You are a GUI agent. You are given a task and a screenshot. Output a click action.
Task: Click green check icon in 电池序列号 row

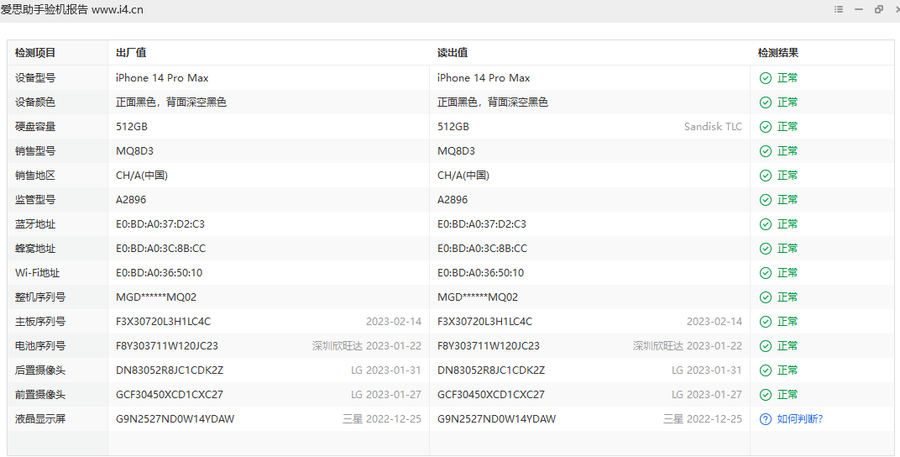pyautogui.click(x=765, y=346)
